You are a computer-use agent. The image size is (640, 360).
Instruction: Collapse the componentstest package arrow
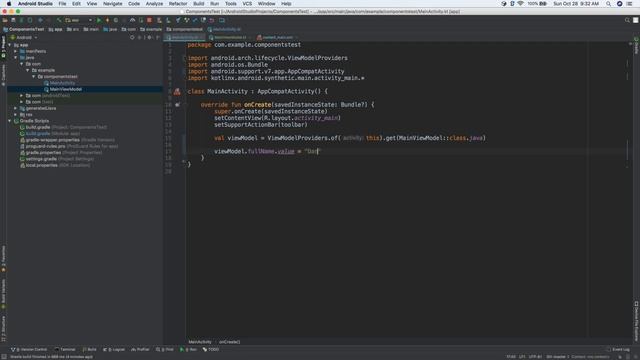click(34, 77)
